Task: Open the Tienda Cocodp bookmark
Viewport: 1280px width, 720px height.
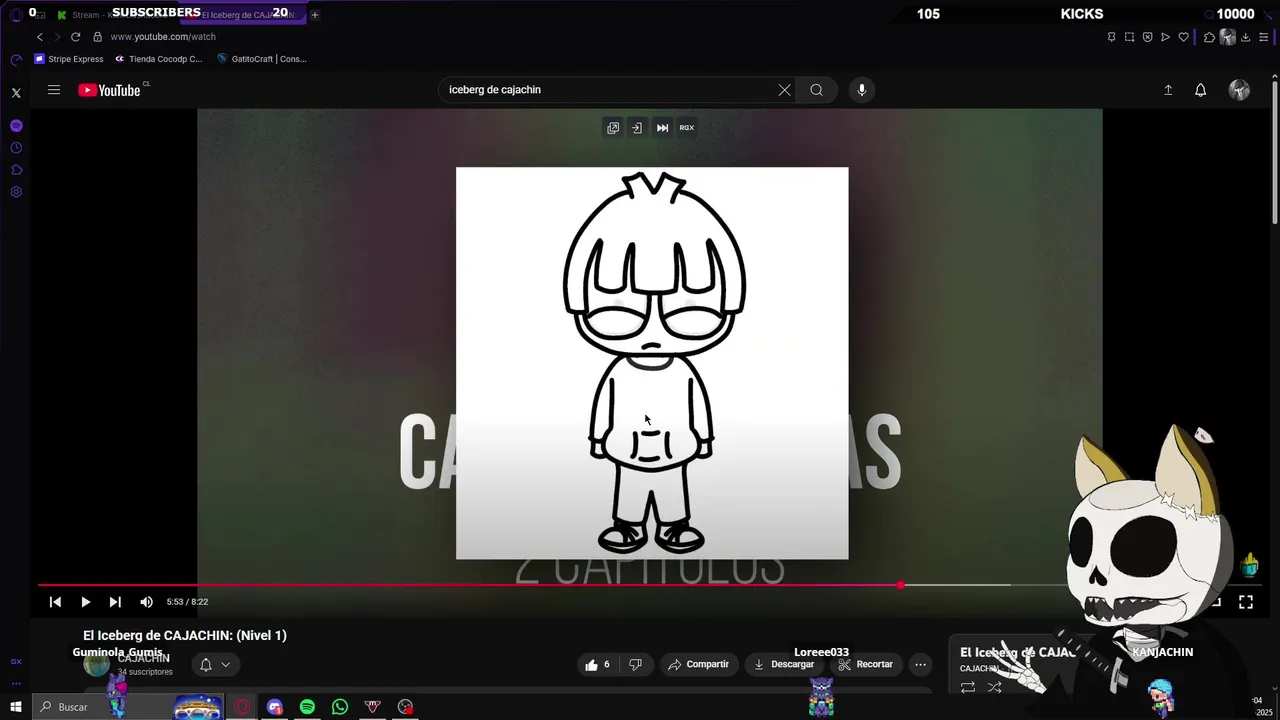Action: [x=158, y=59]
